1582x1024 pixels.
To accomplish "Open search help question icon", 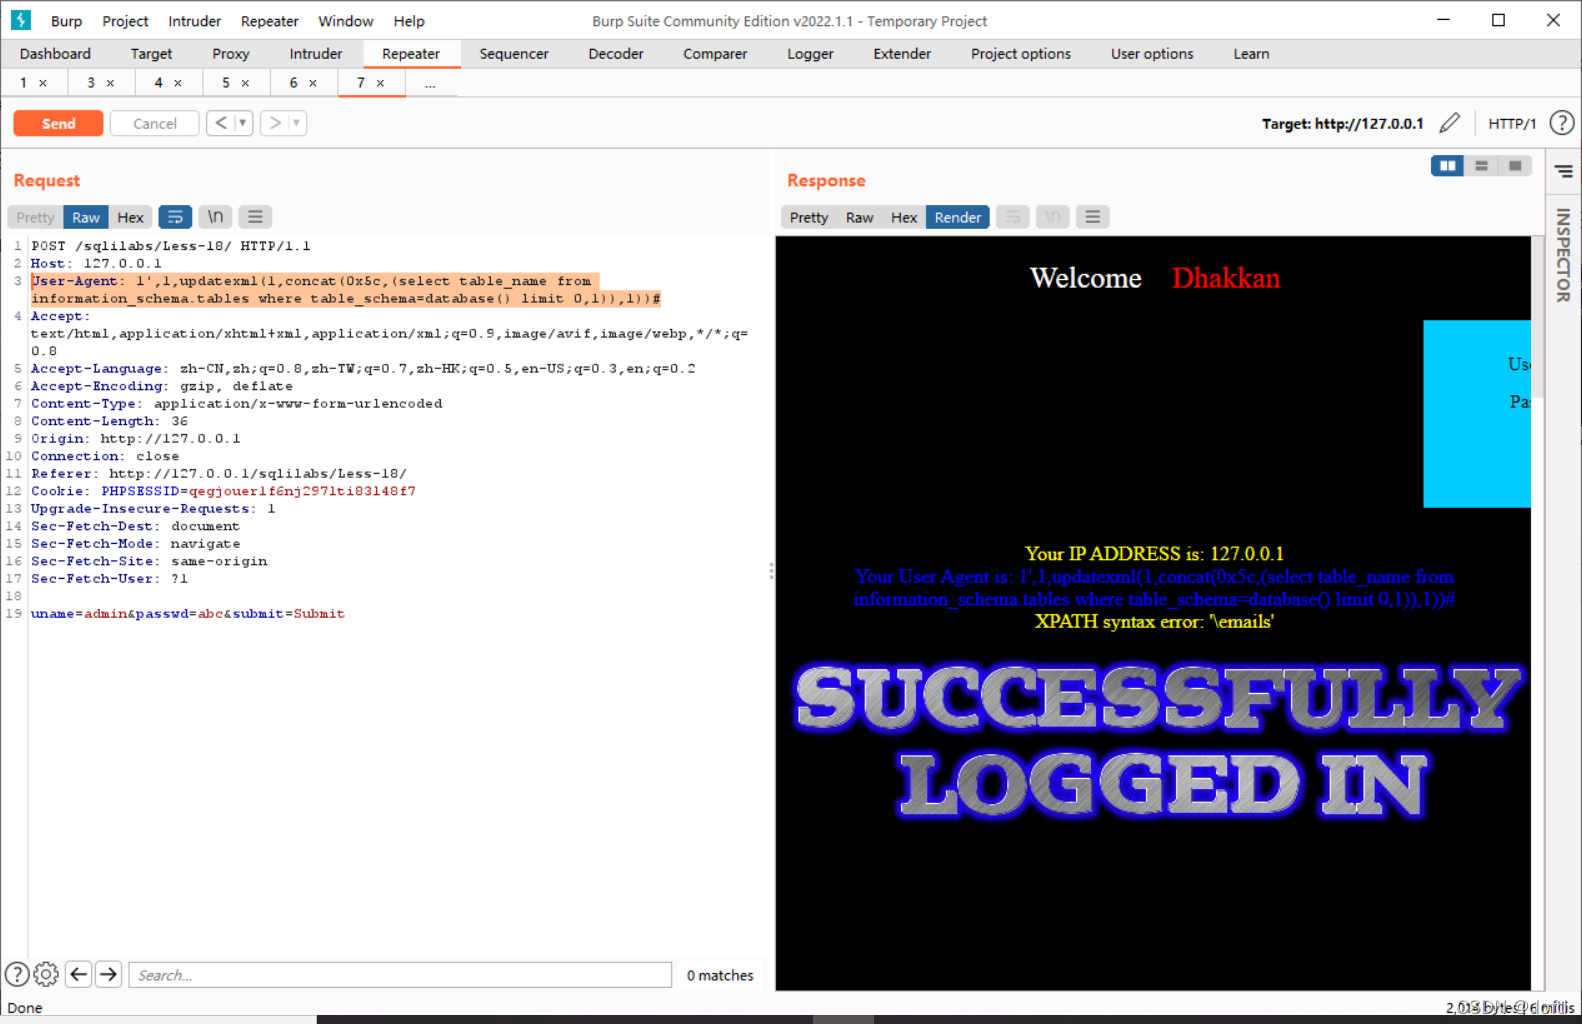I will point(17,974).
